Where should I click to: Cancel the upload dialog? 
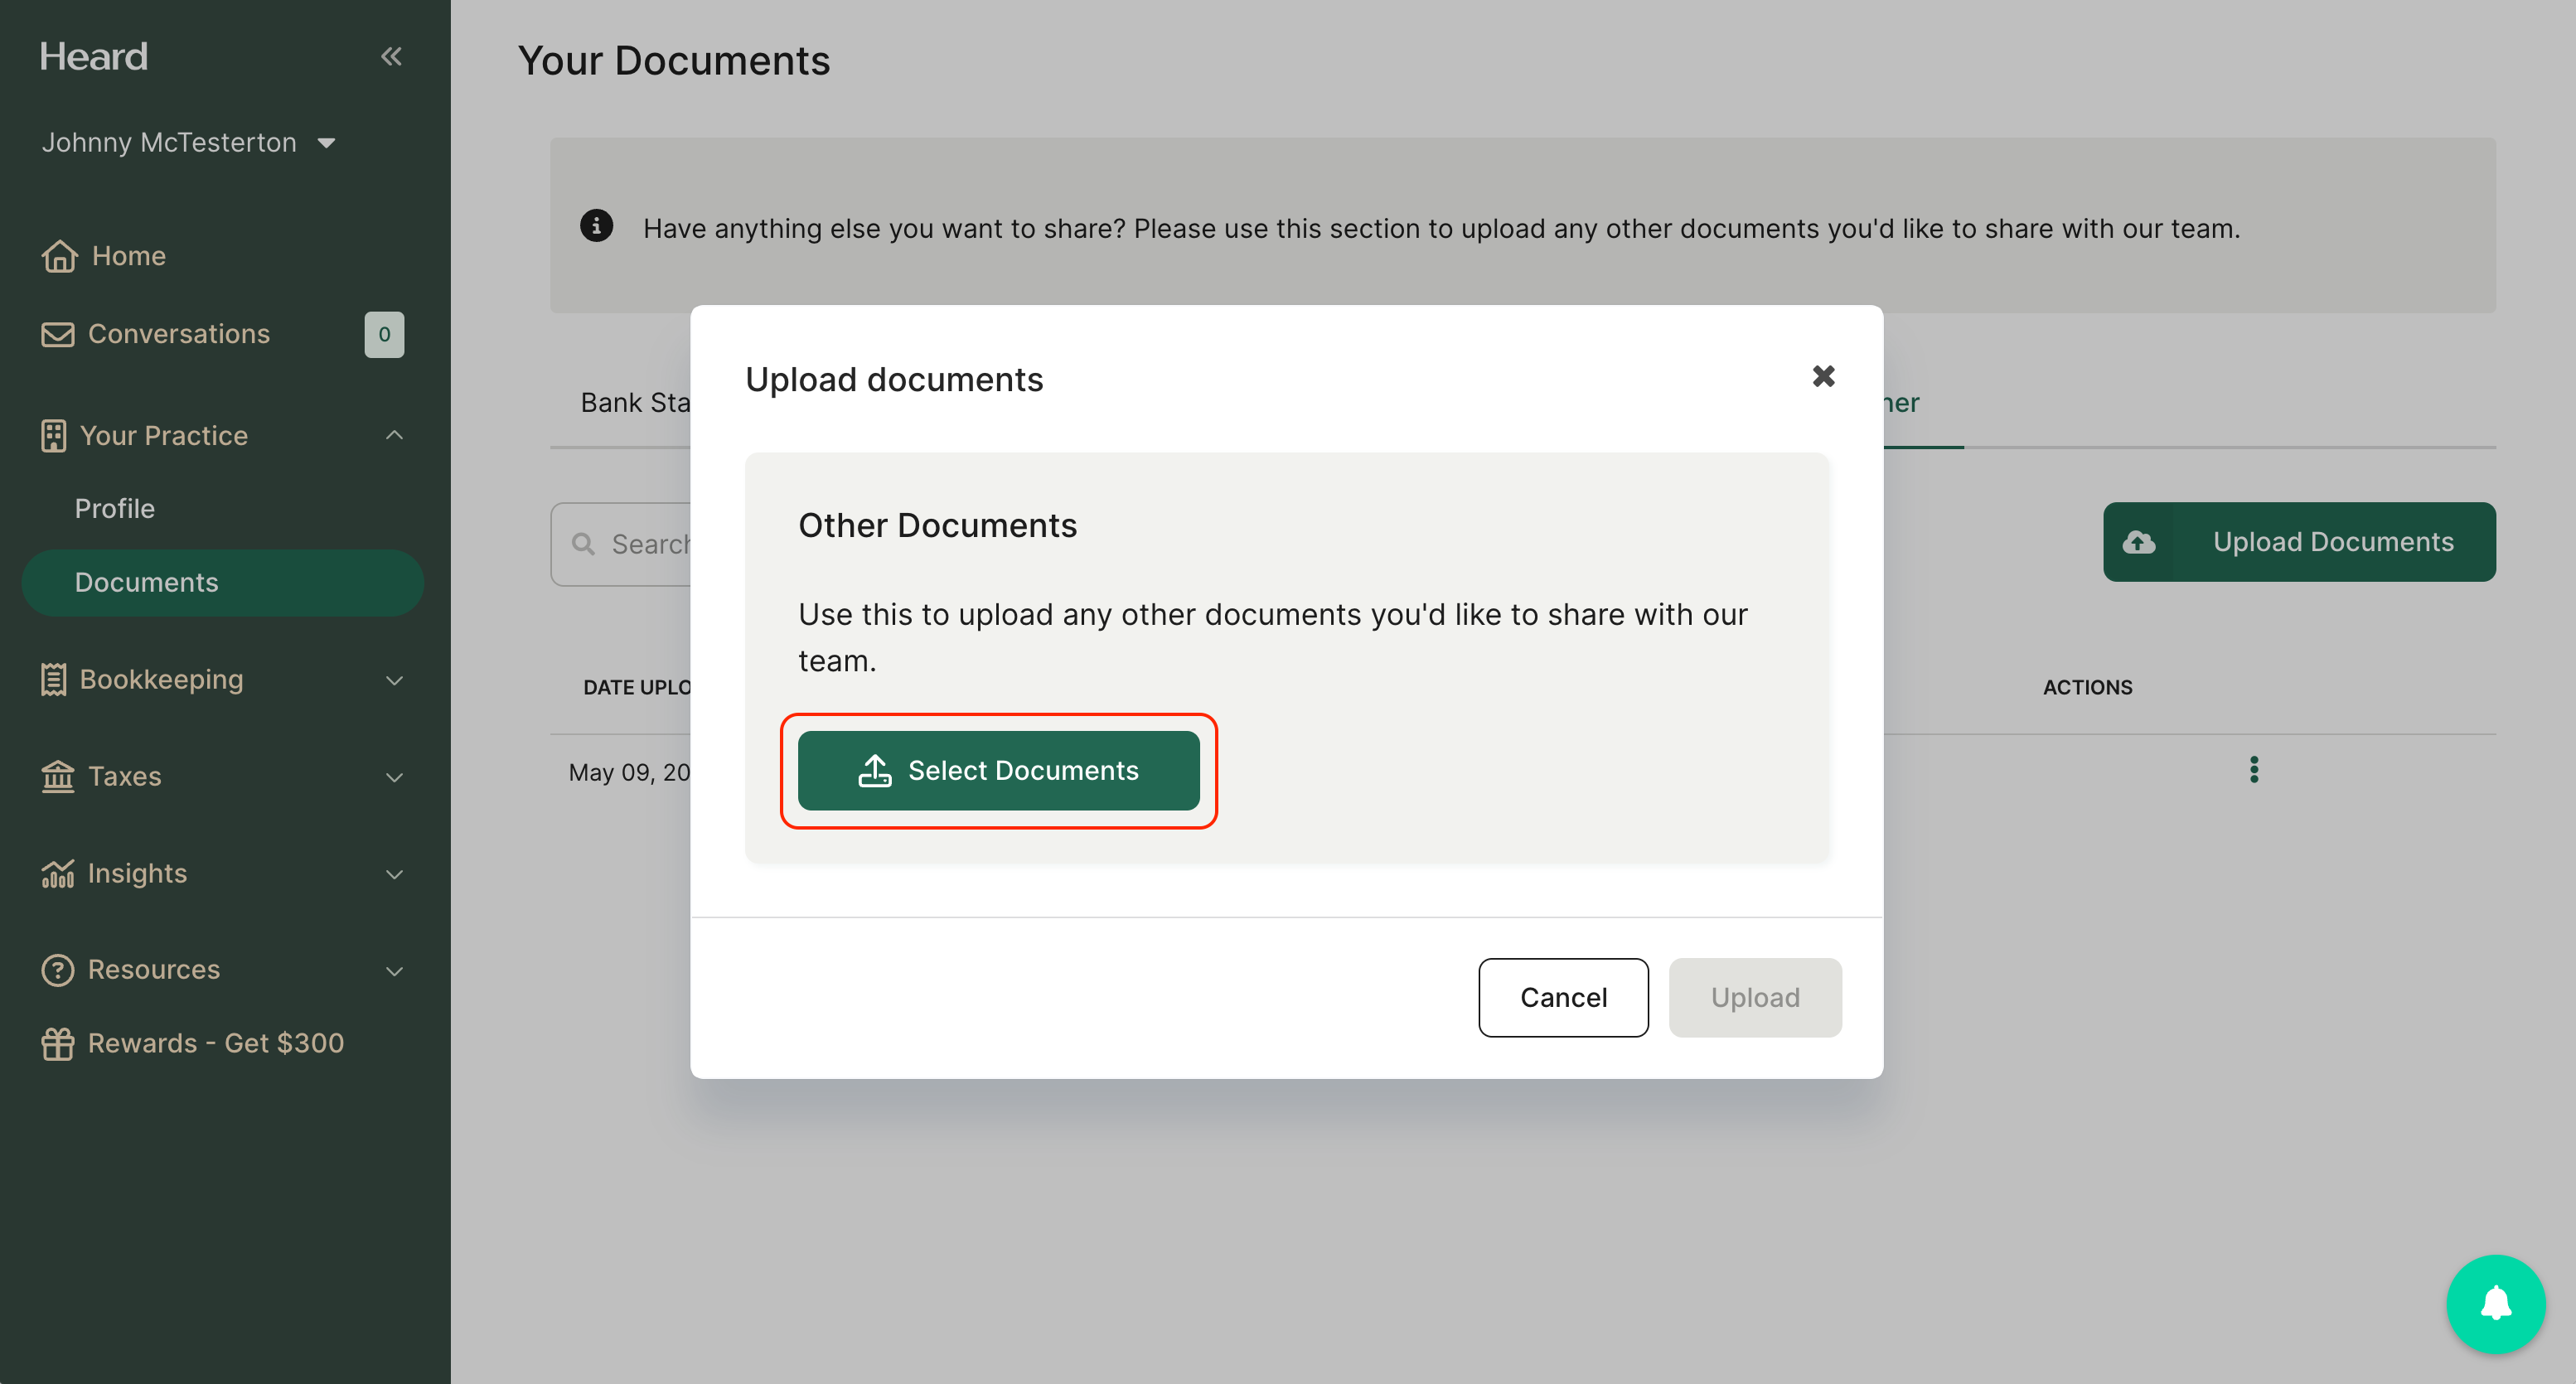(1563, 997)
